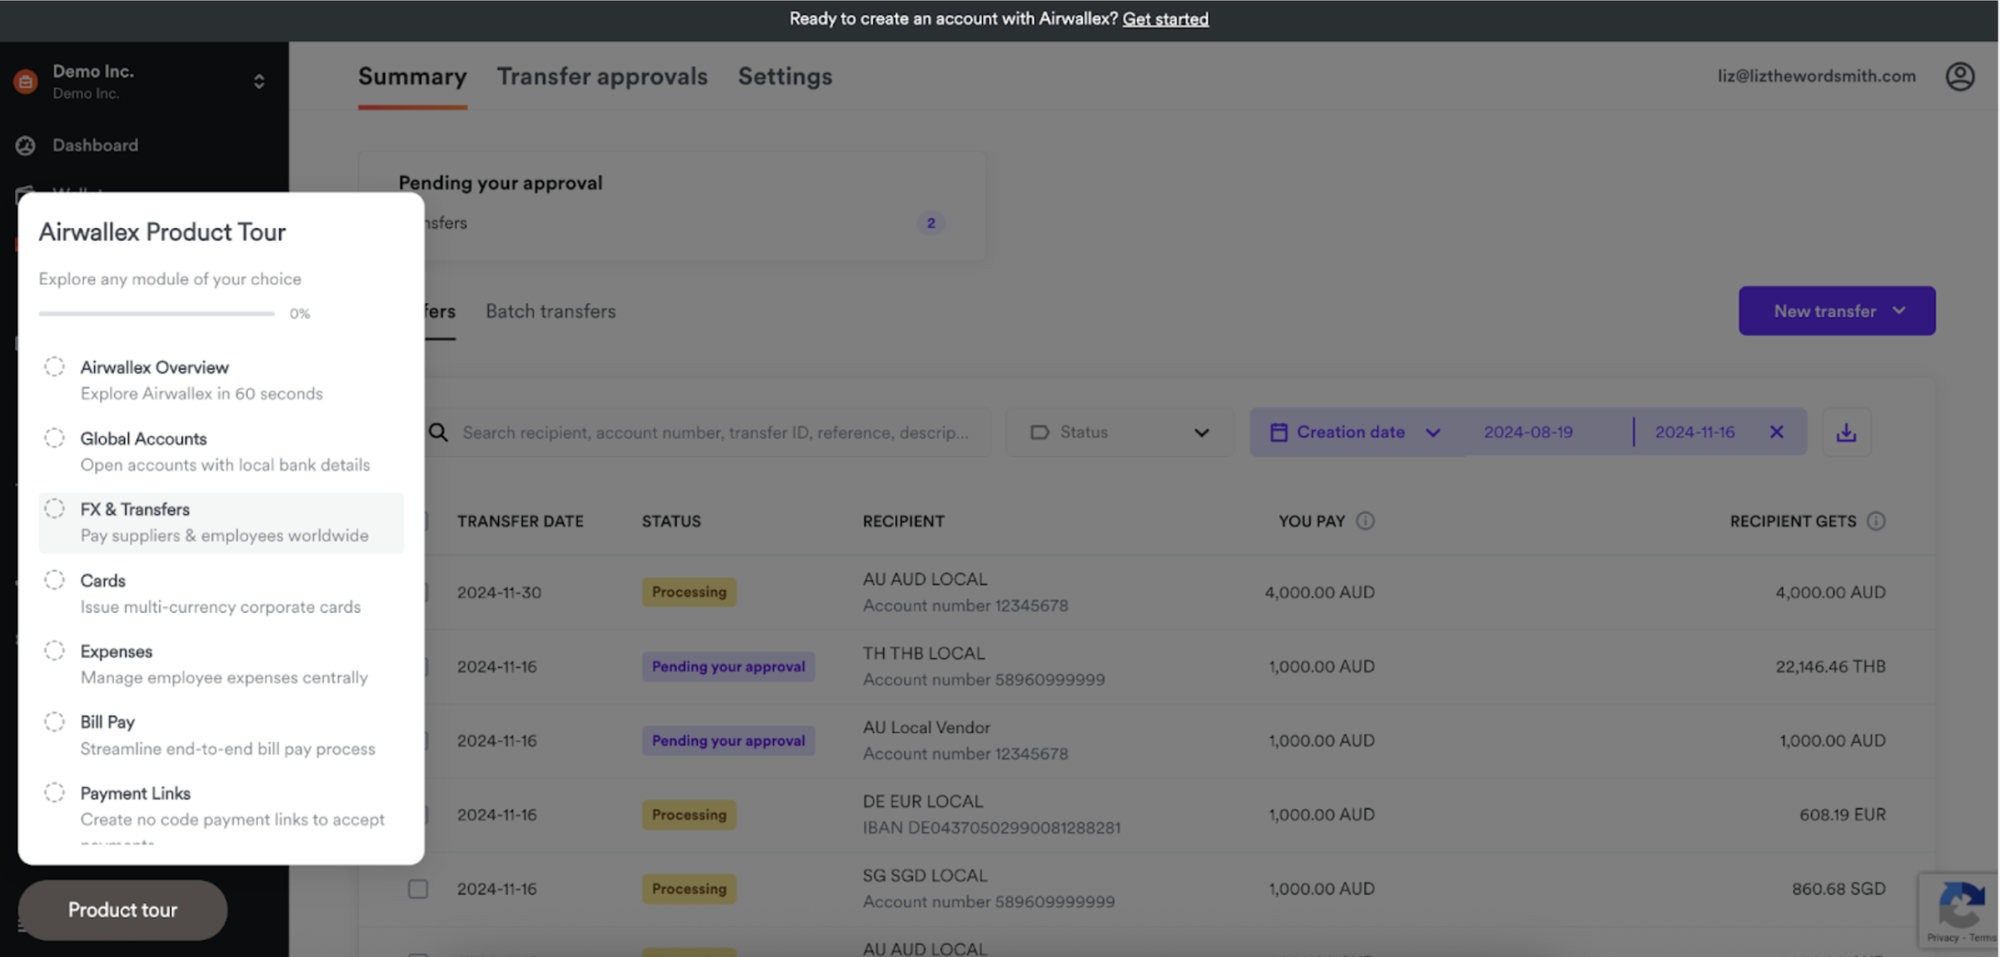The image size is (2000, 957).
Task: Open the Creation date dropdown
Action: (1356, 432)
